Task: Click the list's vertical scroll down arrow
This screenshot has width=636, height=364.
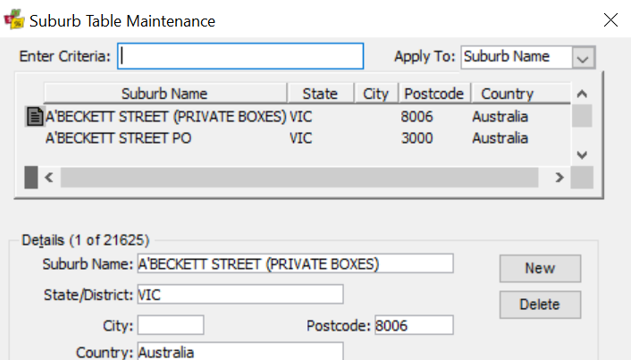Action: click(x=582, y=155)
